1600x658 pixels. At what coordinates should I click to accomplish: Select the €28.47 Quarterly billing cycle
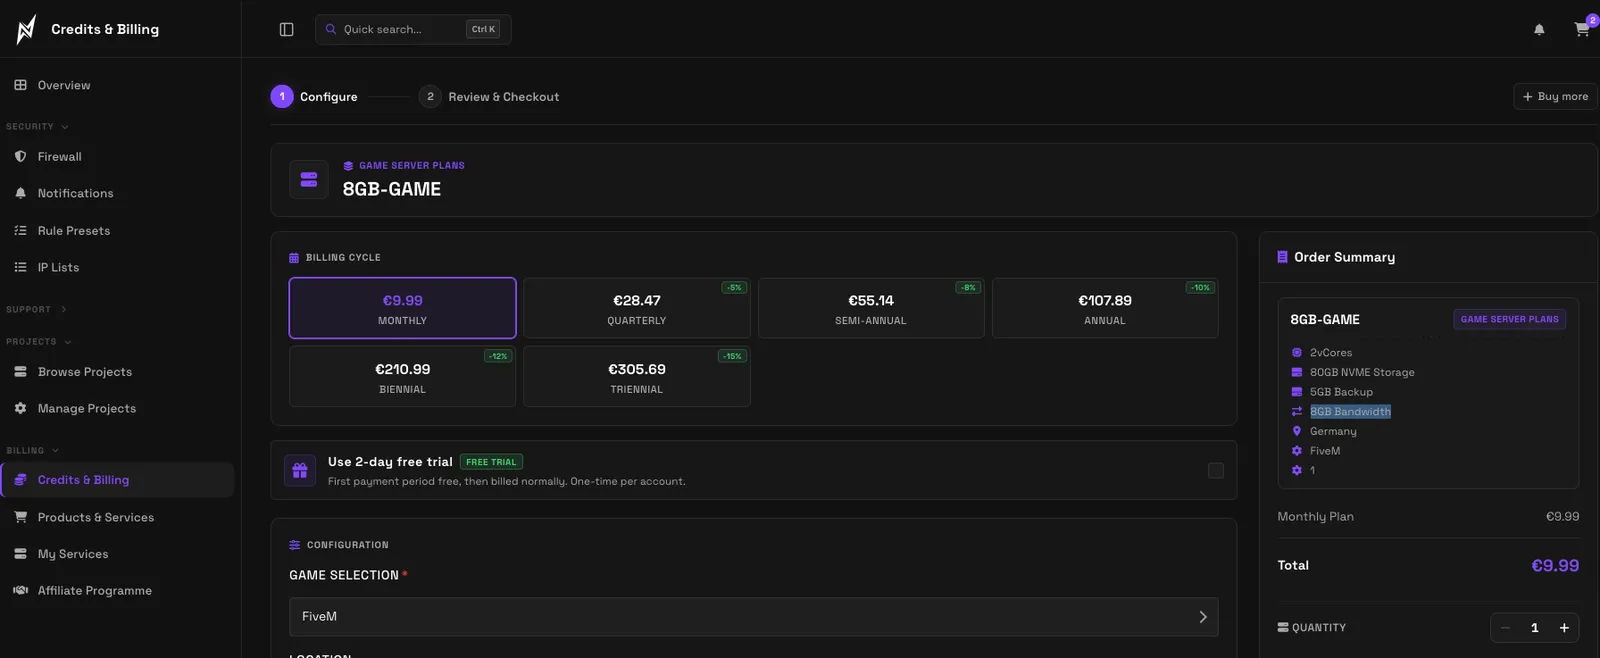tap(636, 308)
